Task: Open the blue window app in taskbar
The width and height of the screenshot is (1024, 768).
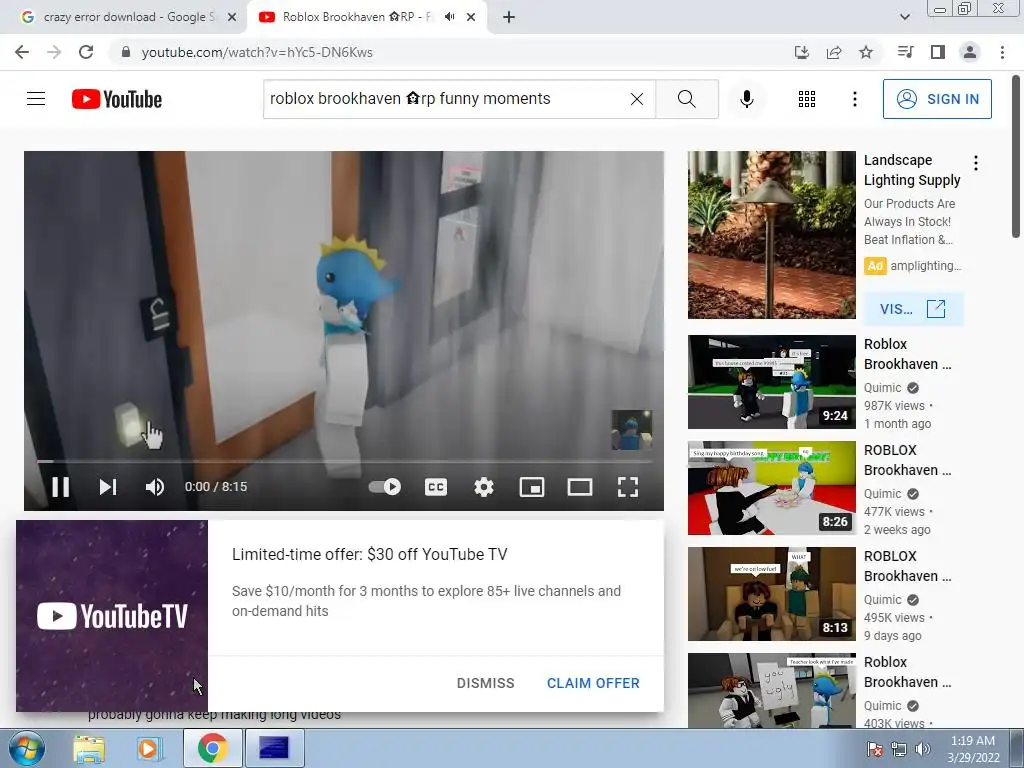Action: pos(274,748)
